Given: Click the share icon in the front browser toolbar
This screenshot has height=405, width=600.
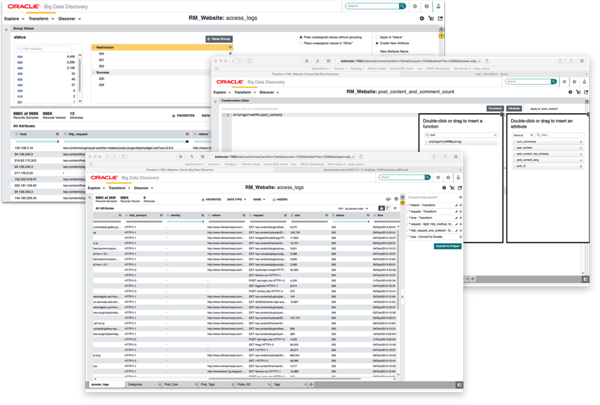Looking at the screenshot, I should click(x=434, y=157).
